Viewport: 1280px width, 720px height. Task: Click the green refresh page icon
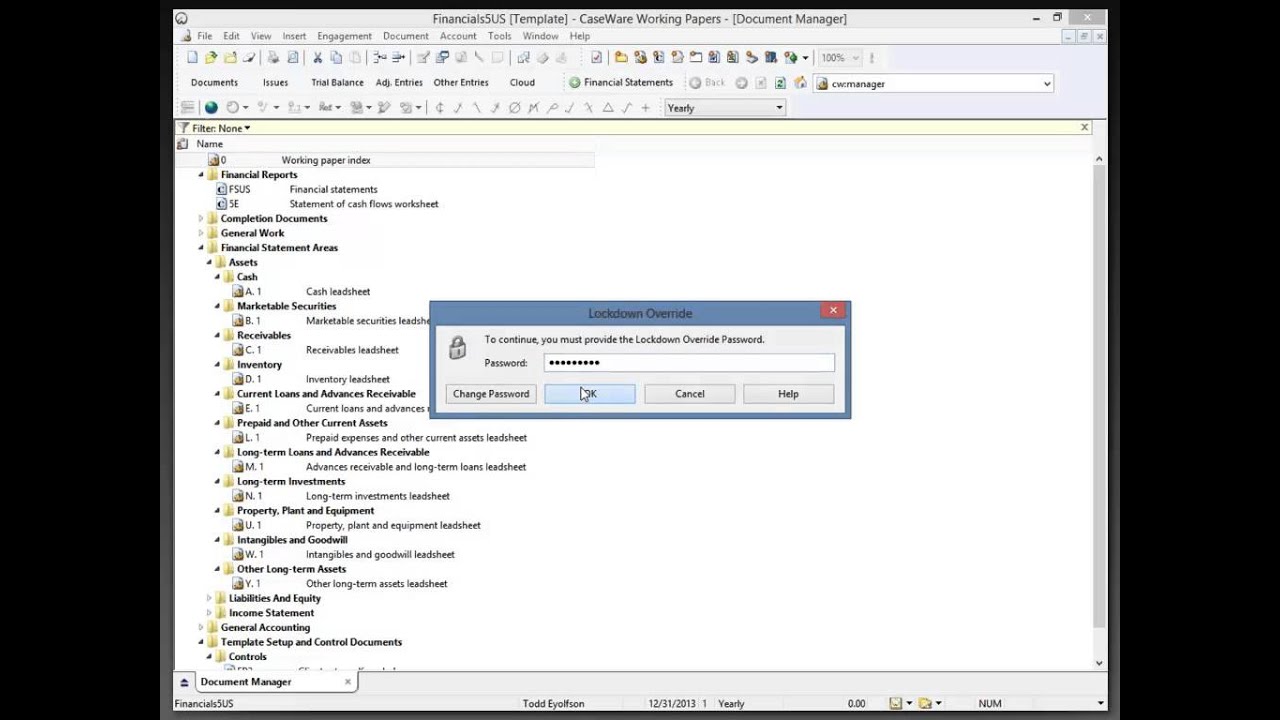point(780,83)
